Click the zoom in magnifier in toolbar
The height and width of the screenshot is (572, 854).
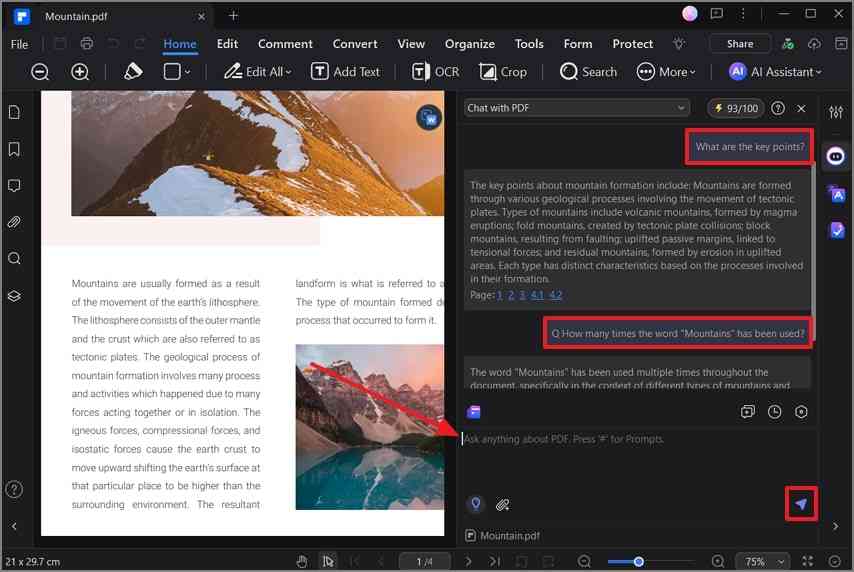click(80, 71)
